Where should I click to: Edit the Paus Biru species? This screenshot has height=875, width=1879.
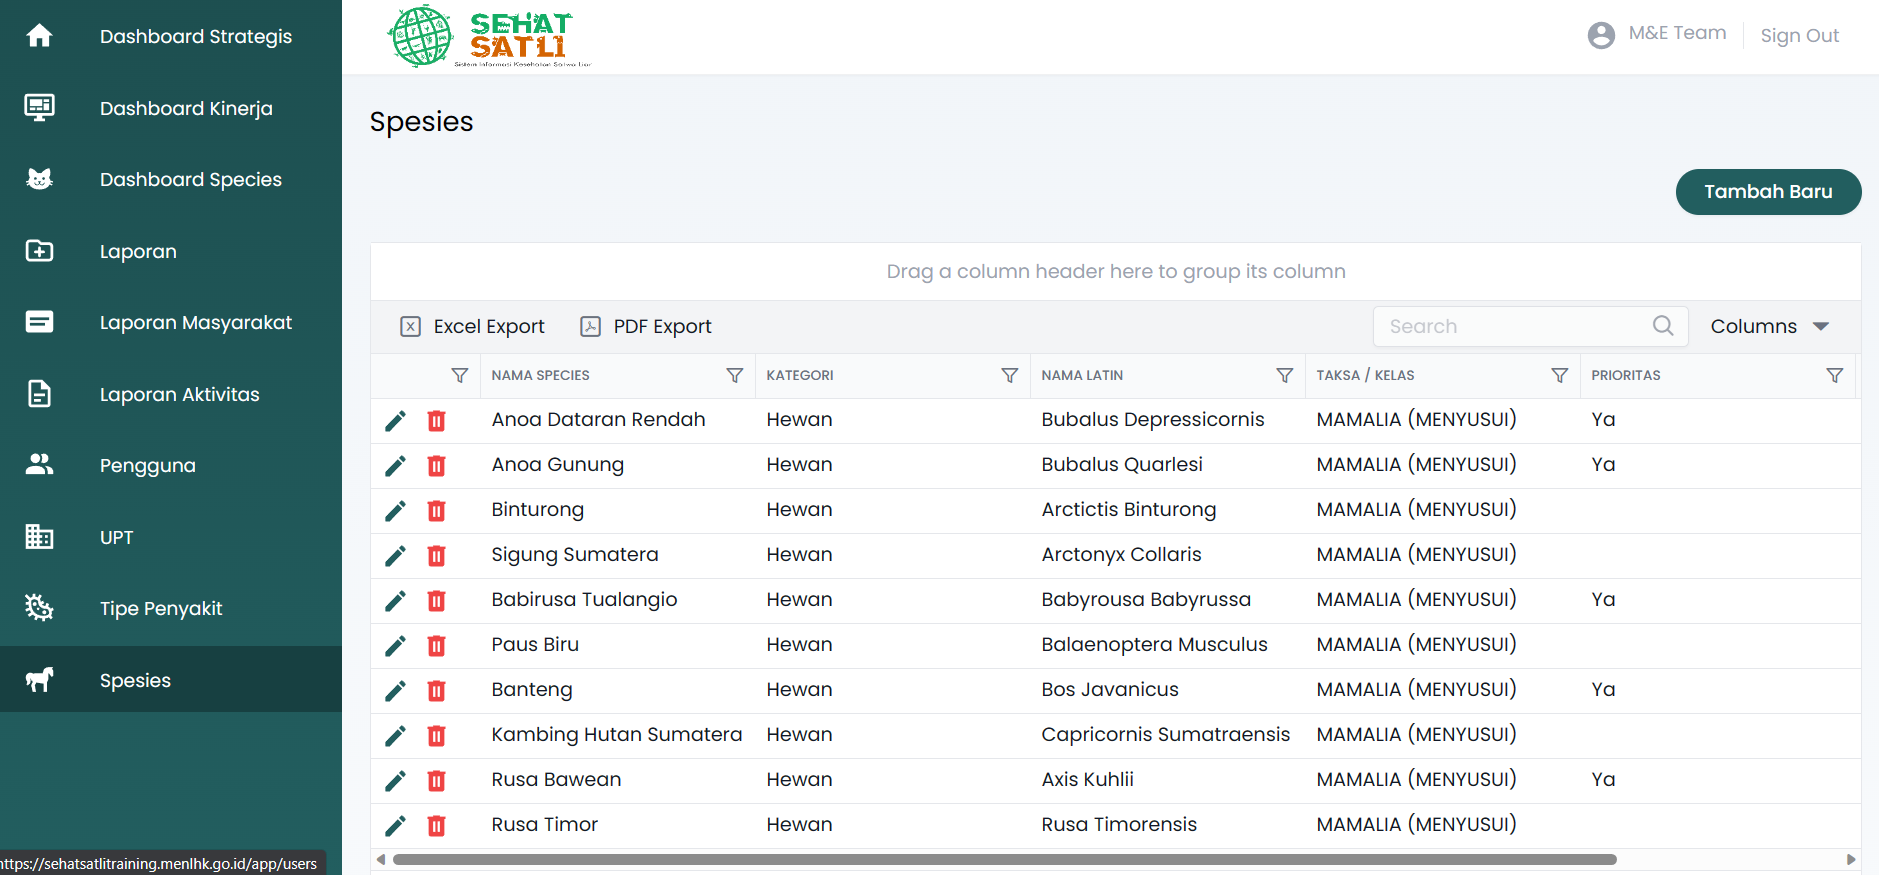click(x=396, y=646)
